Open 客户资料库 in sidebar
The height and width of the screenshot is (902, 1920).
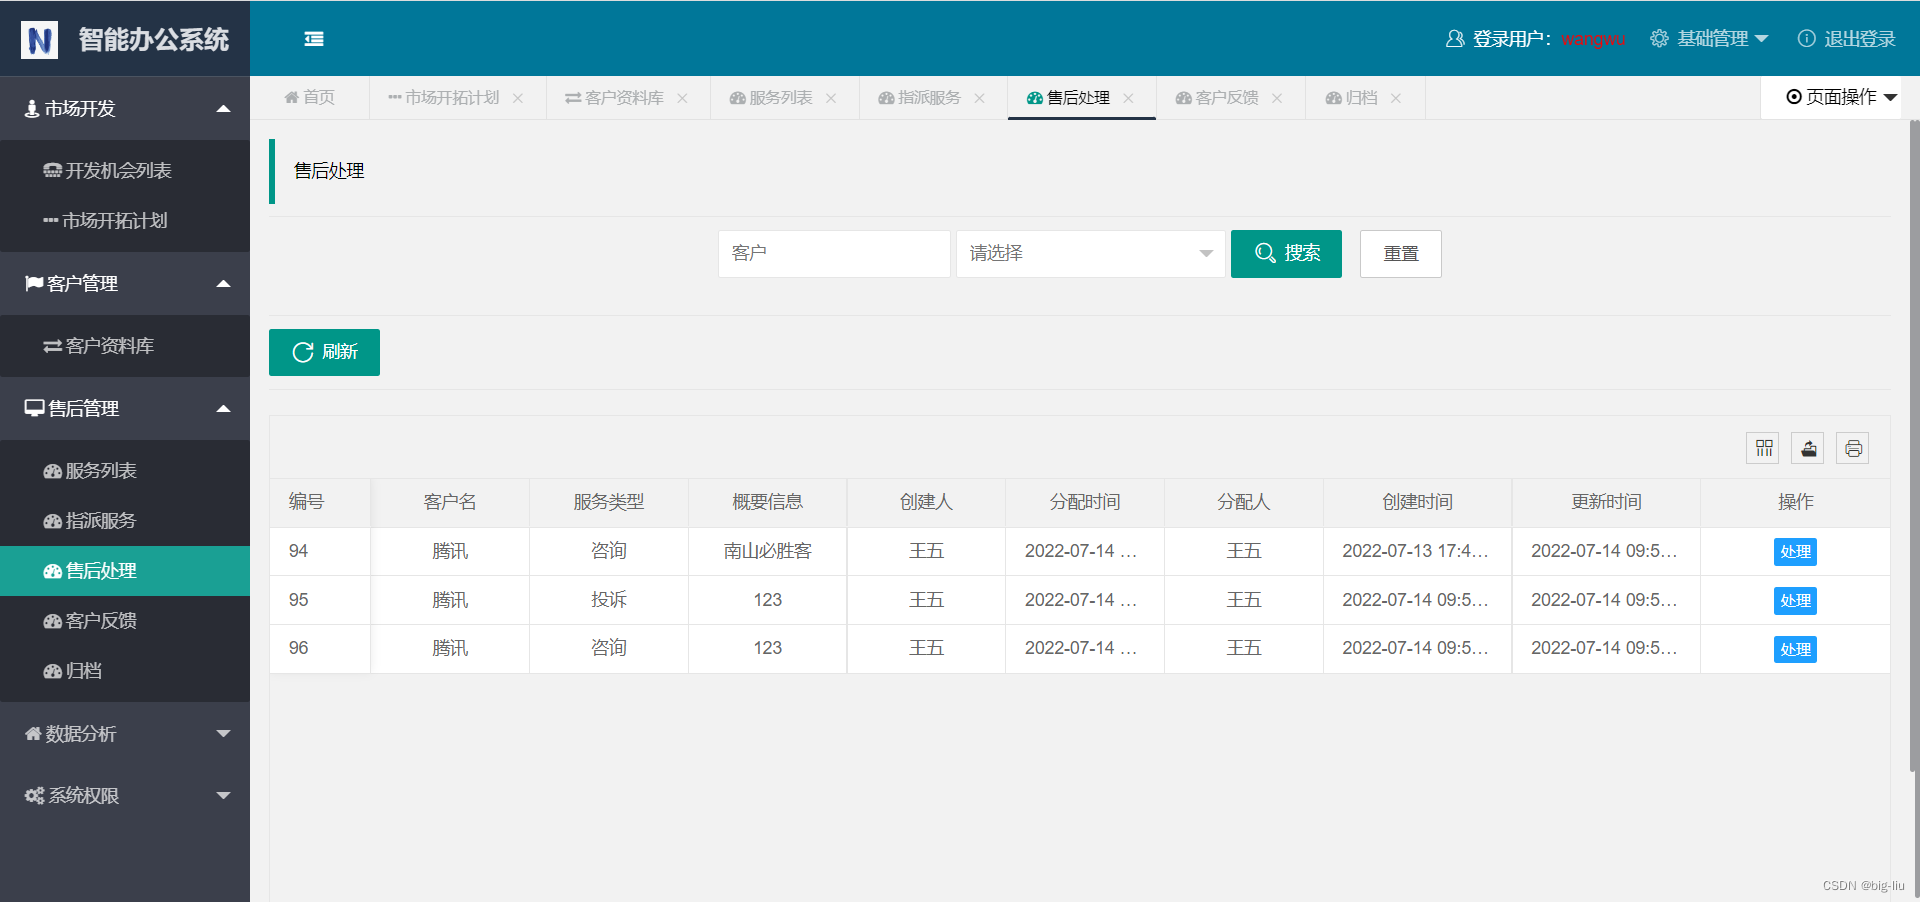click(x=125, y=346)
